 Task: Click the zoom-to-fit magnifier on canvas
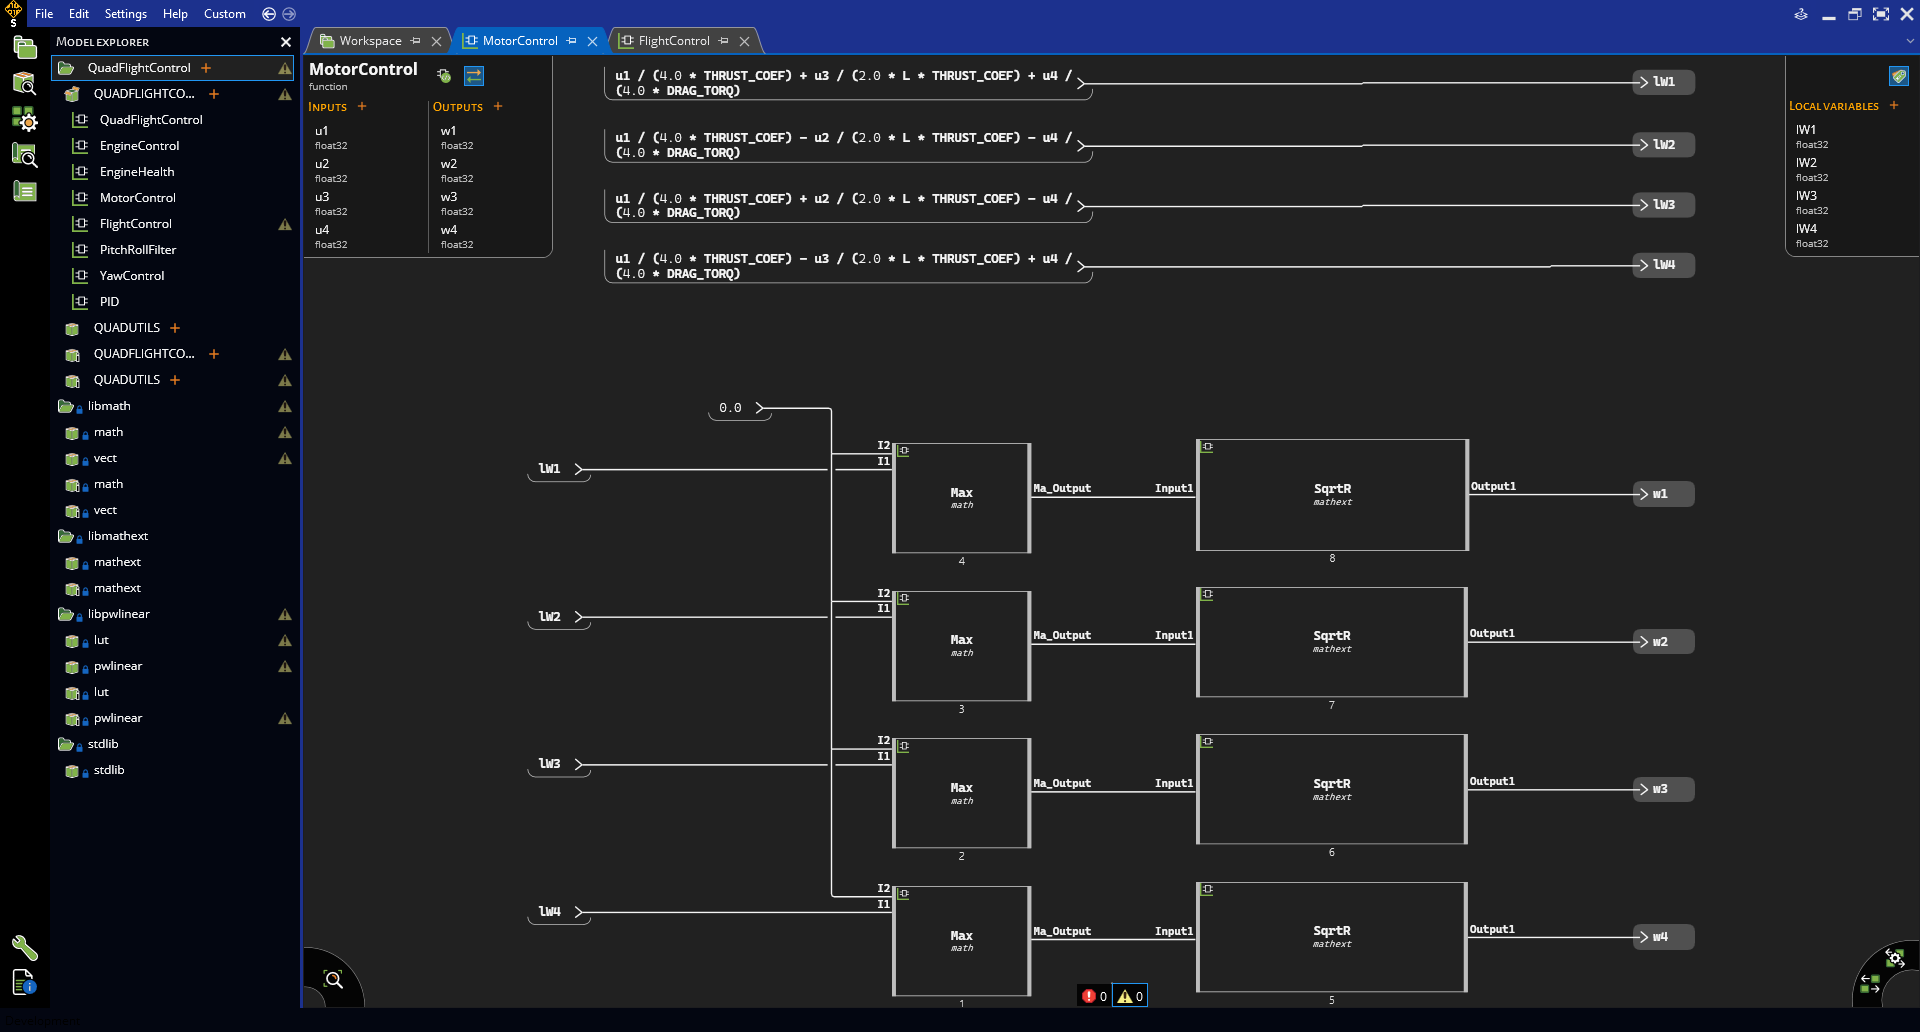pos(334,980)
